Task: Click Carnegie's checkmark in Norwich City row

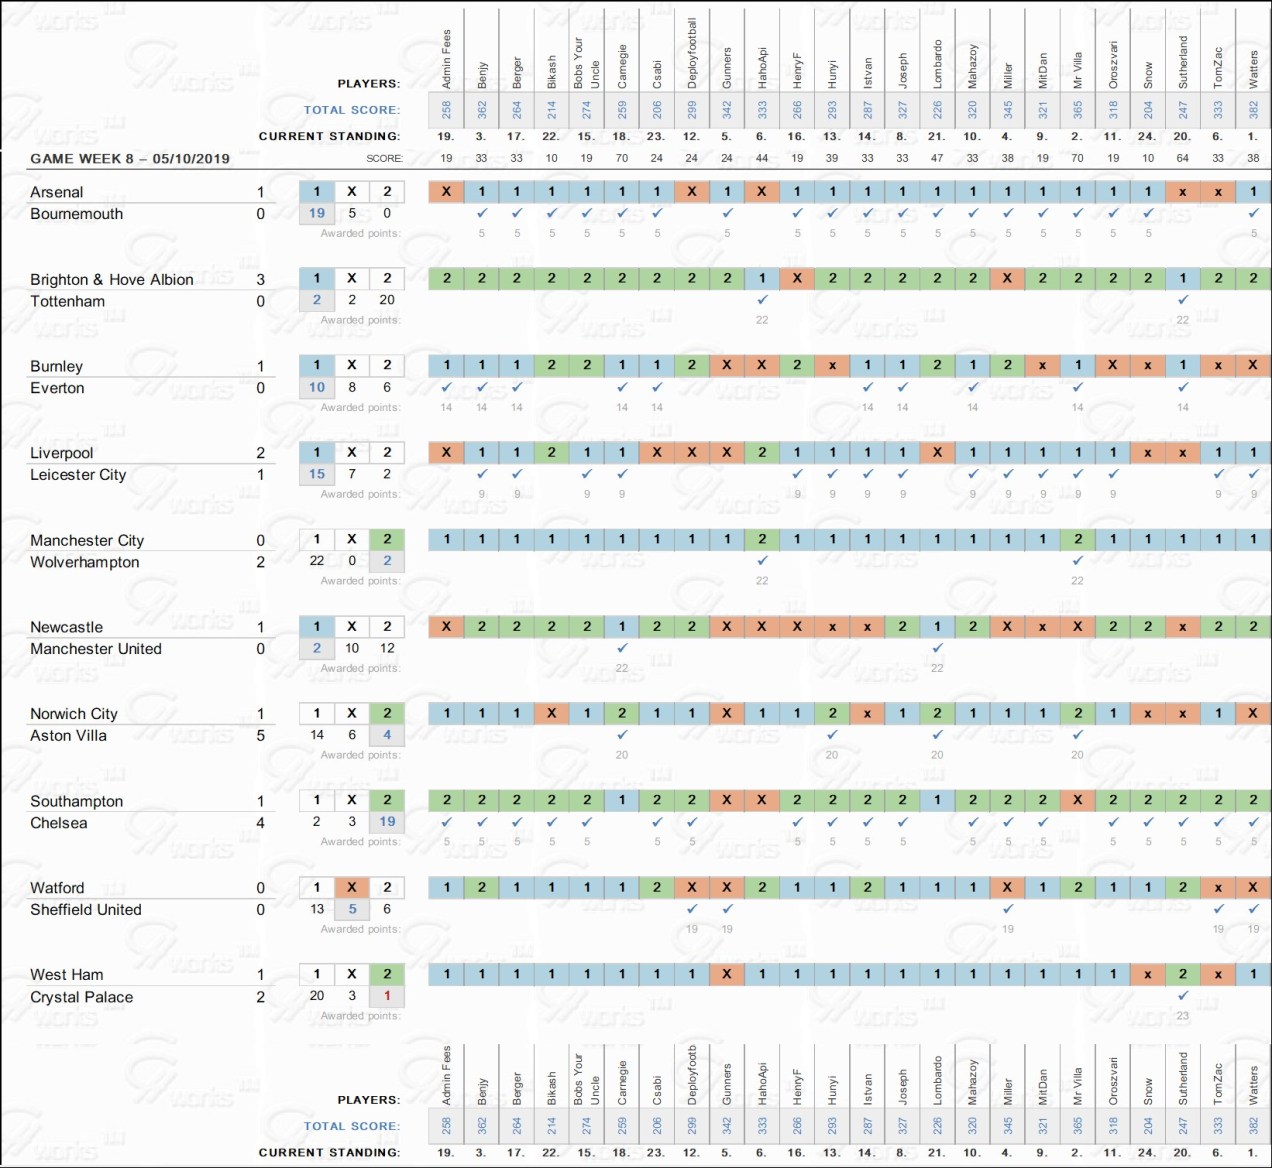Action: pyautogui.click(x=622, y=735)
